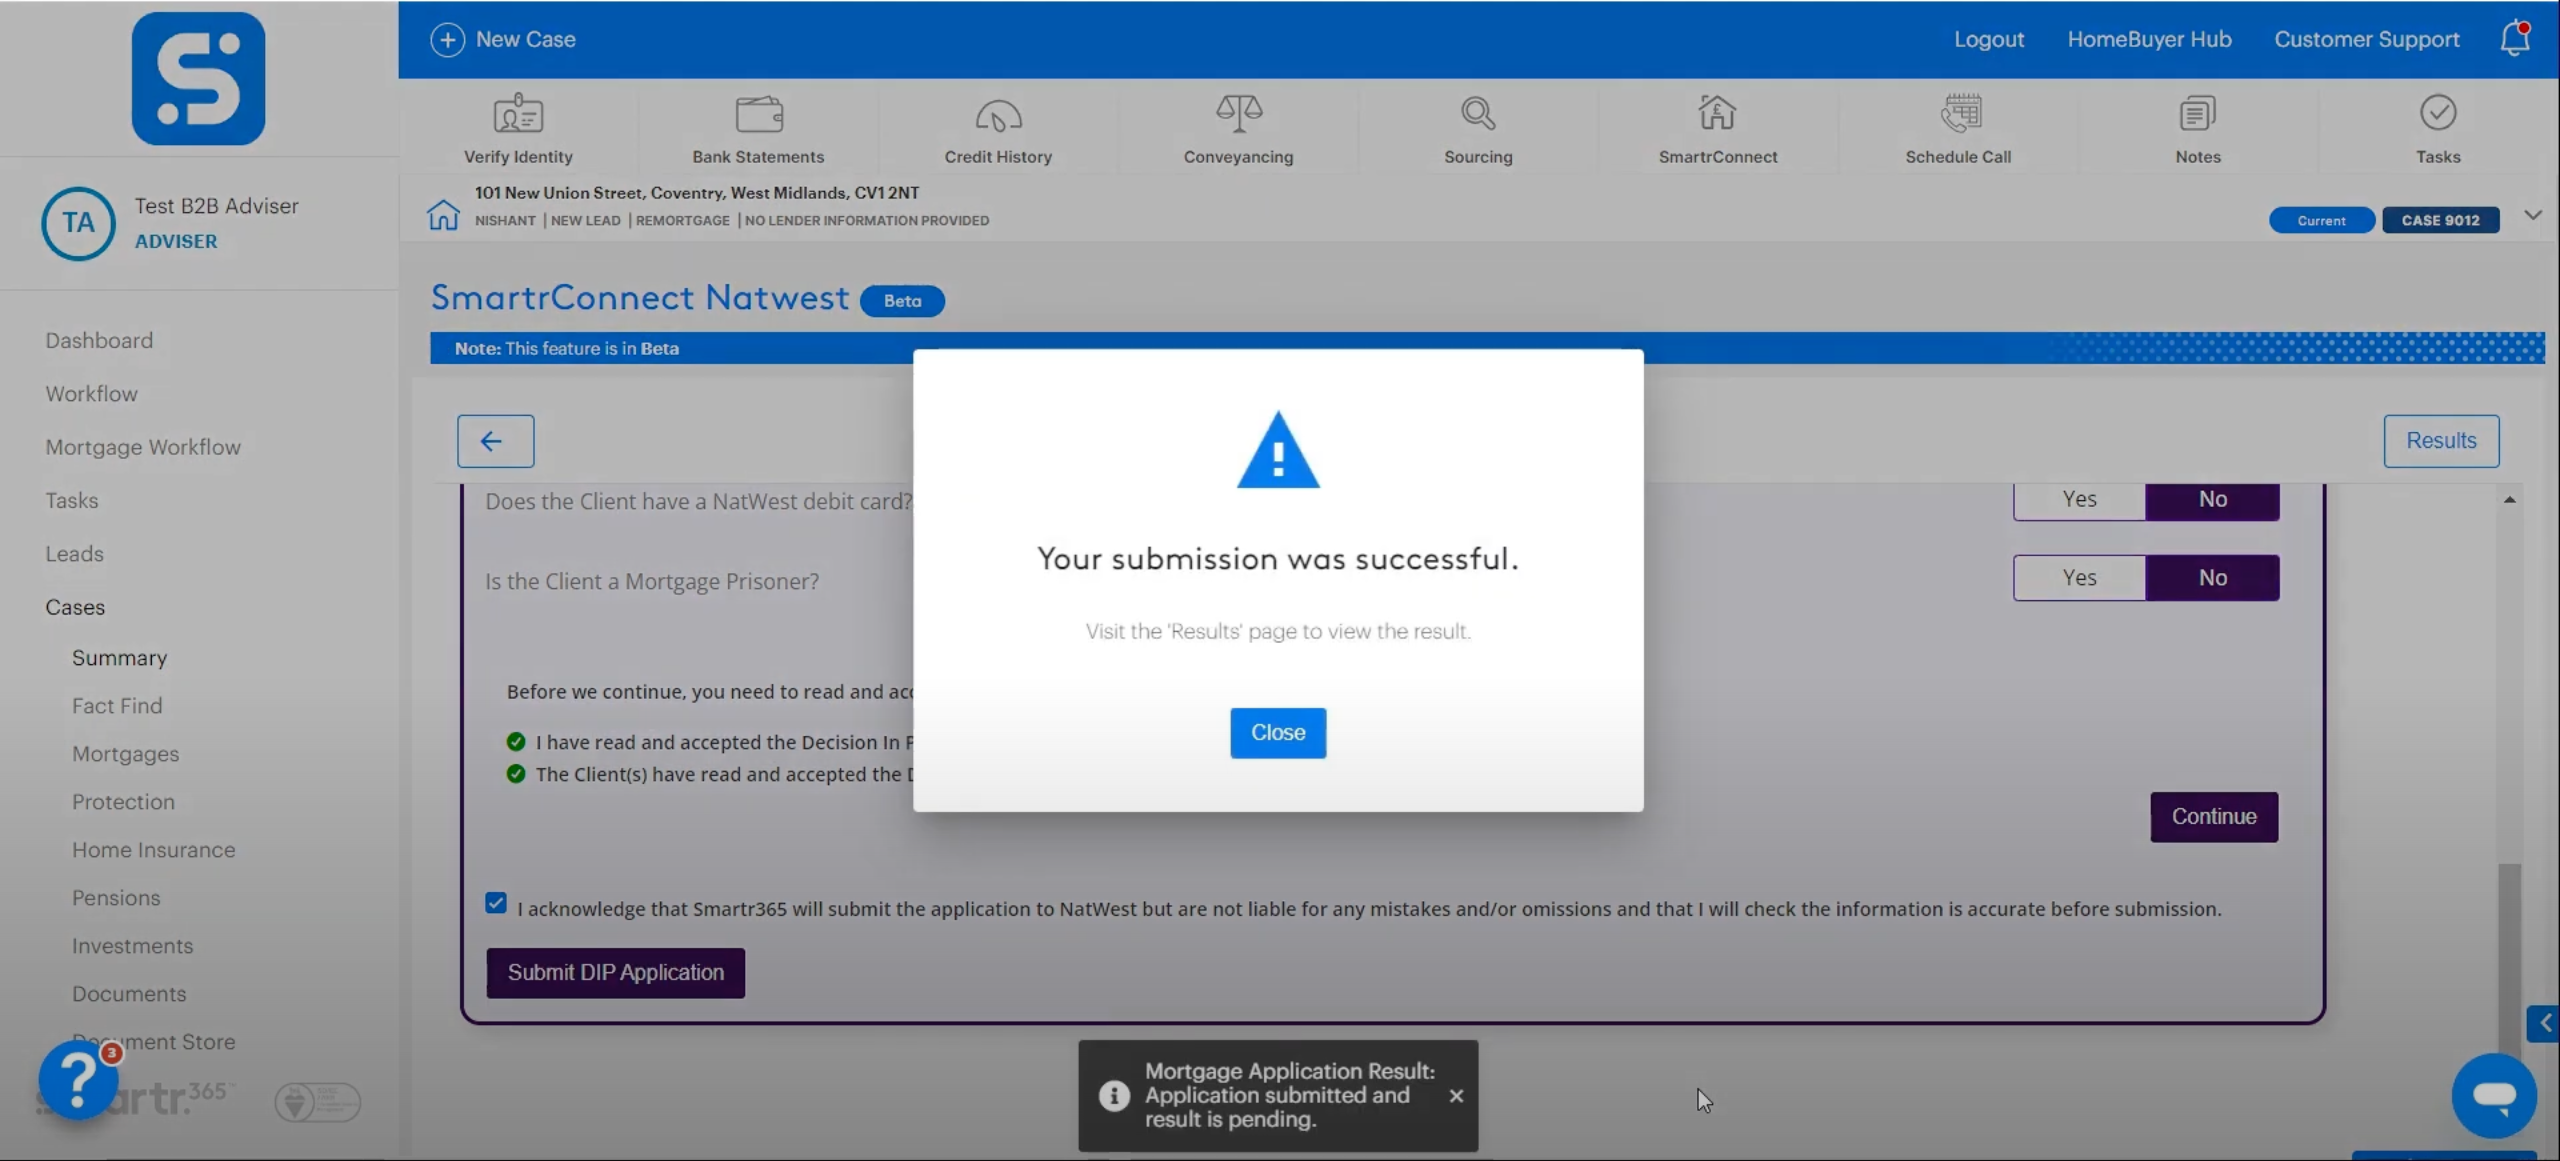Go to Fact Find
Viewport: 2560px width, 1161px height.
(x=117, y=706)
